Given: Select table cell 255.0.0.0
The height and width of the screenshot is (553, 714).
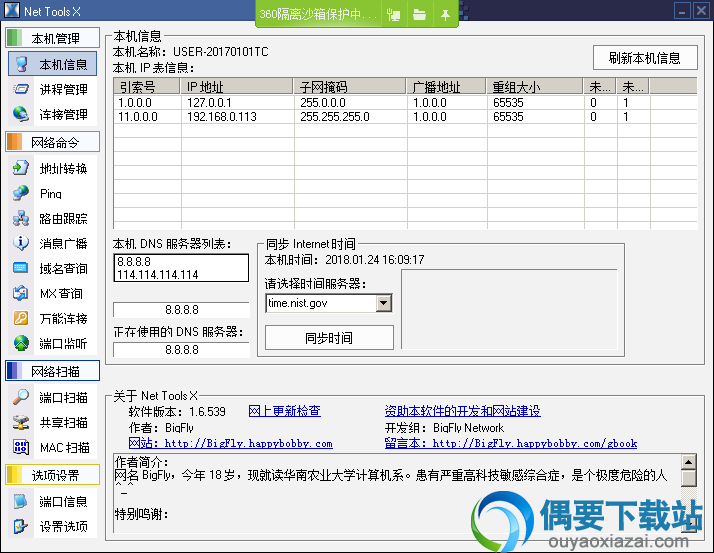Looking at the screenshot, I should pyautogui.click(x=323, y=102).
